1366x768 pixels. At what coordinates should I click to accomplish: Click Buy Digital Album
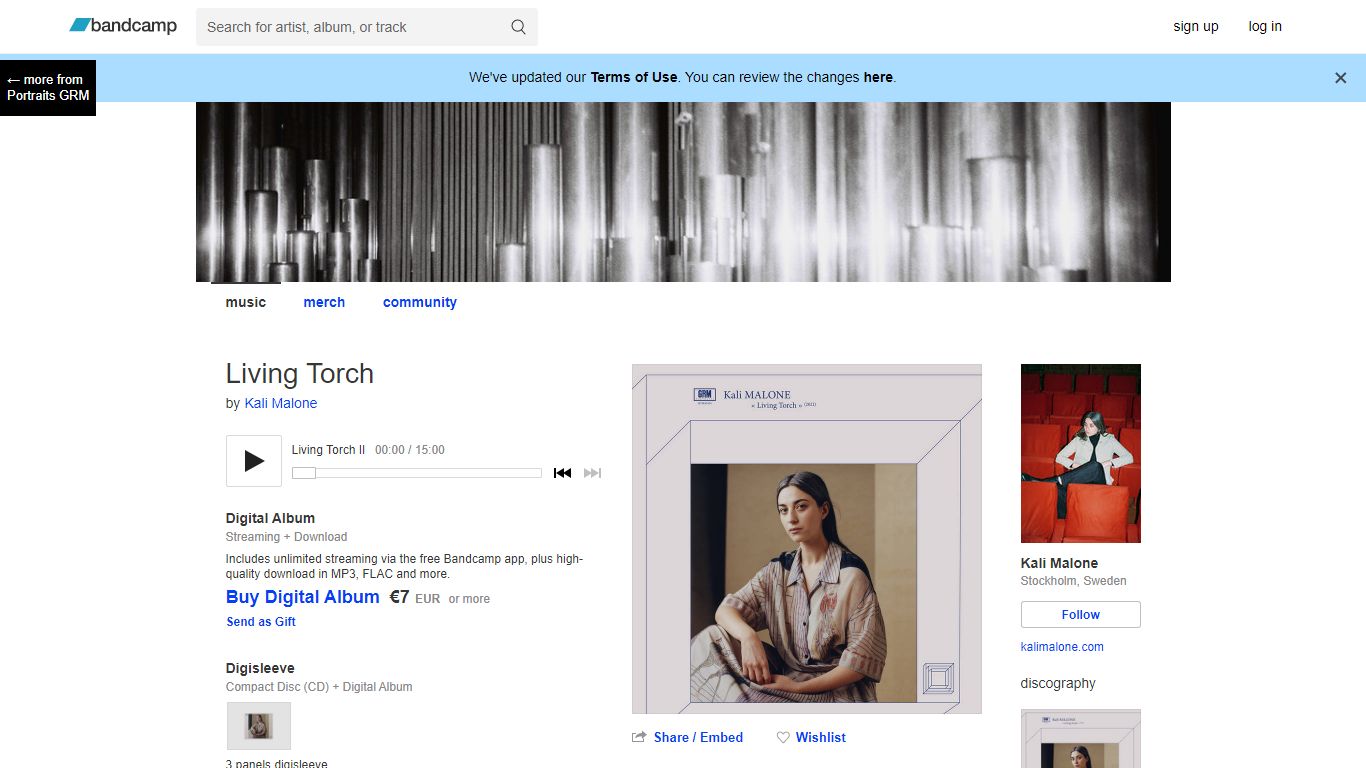tap(303, 597)
